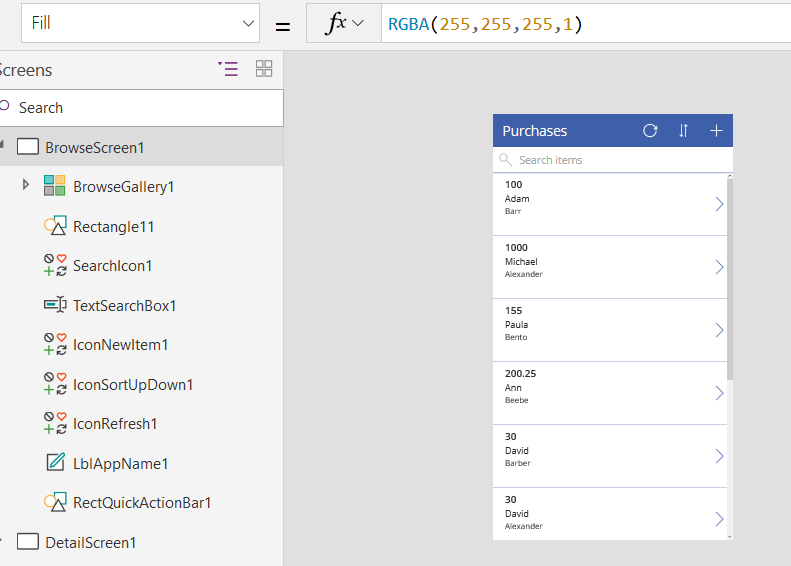The image size is (791, 566).
Task: Select DetailScreen1 in the tree view
Action: click(90, 542)
